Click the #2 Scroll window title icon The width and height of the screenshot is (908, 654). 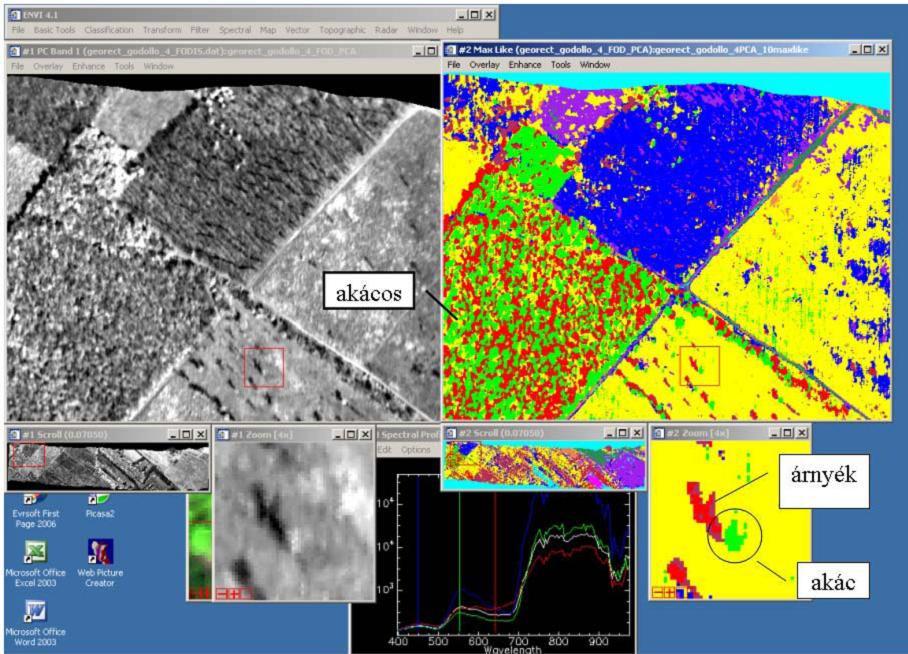(x=450, y=433)
